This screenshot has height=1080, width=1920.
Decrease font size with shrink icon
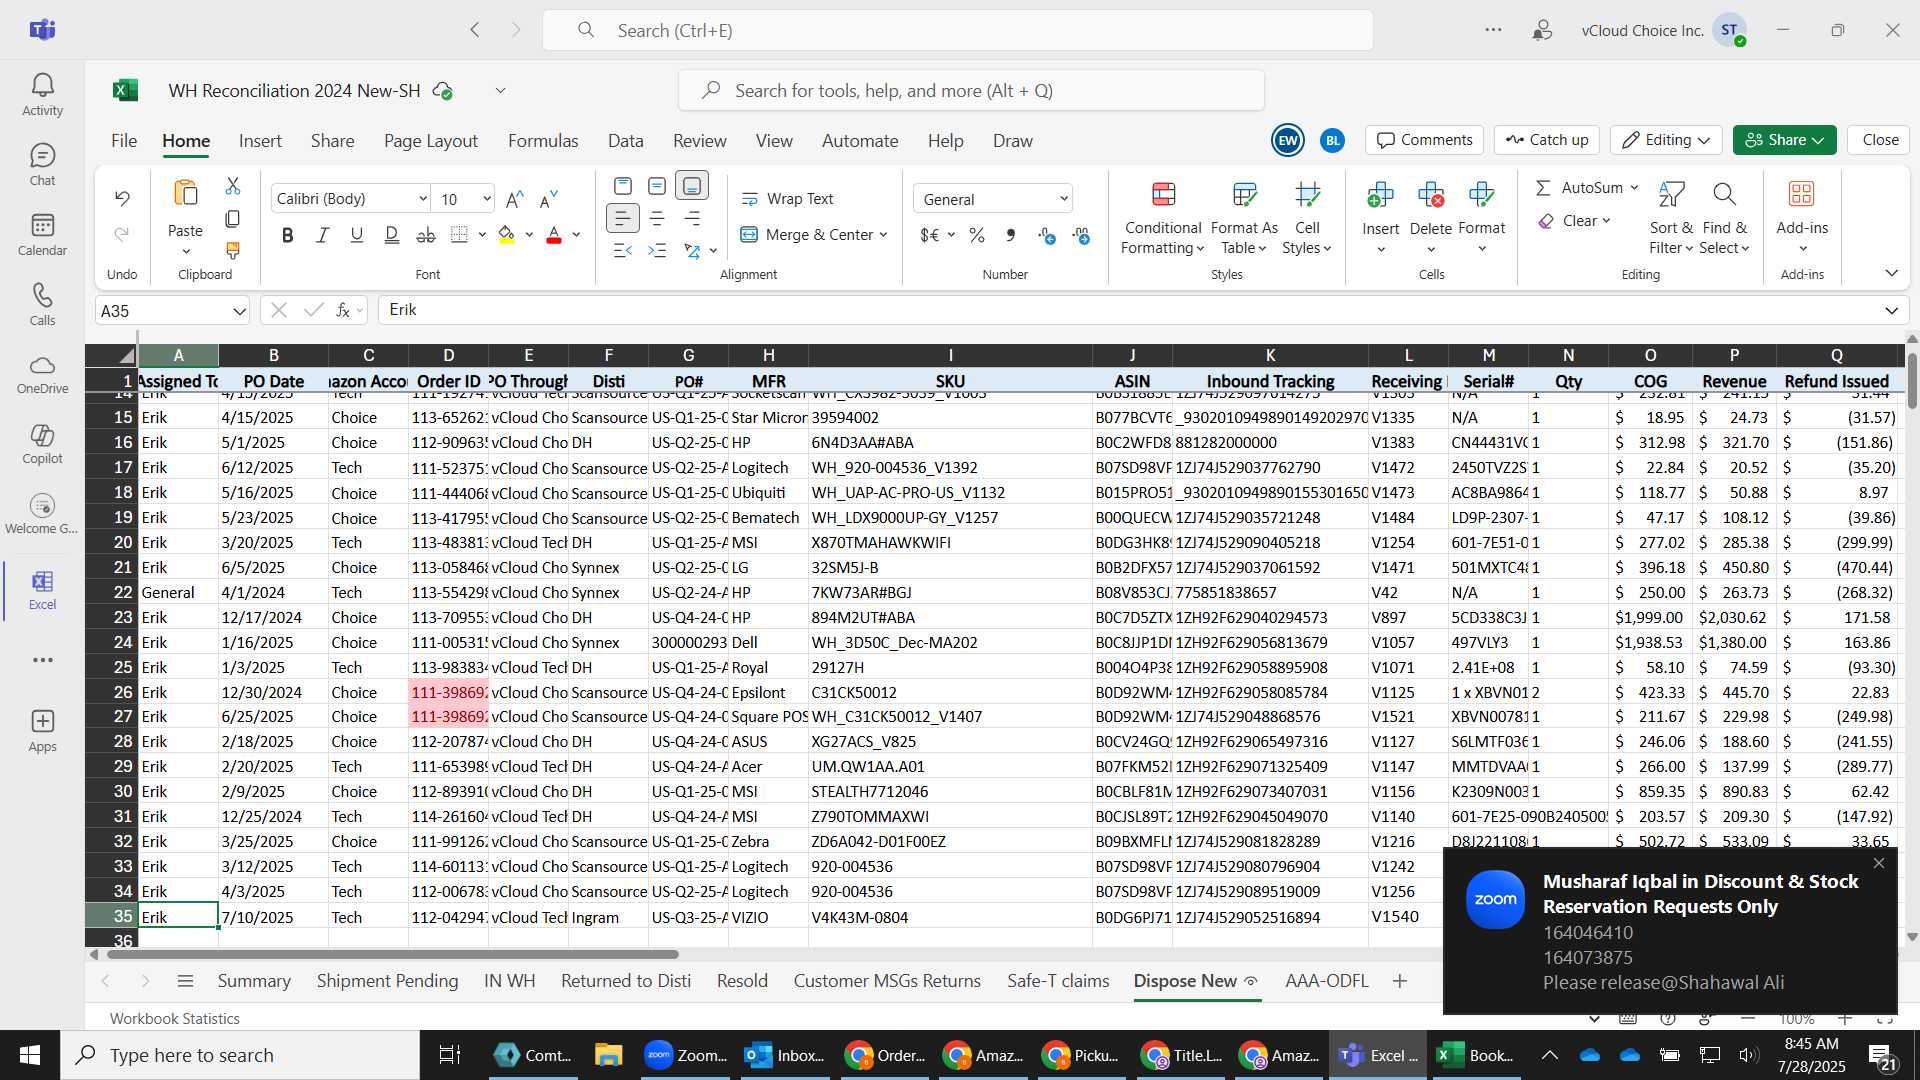548,199
